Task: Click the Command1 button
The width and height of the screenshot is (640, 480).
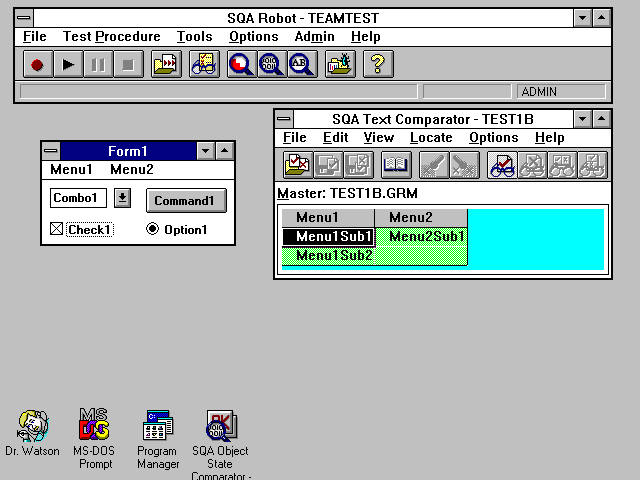Action: 185,200
